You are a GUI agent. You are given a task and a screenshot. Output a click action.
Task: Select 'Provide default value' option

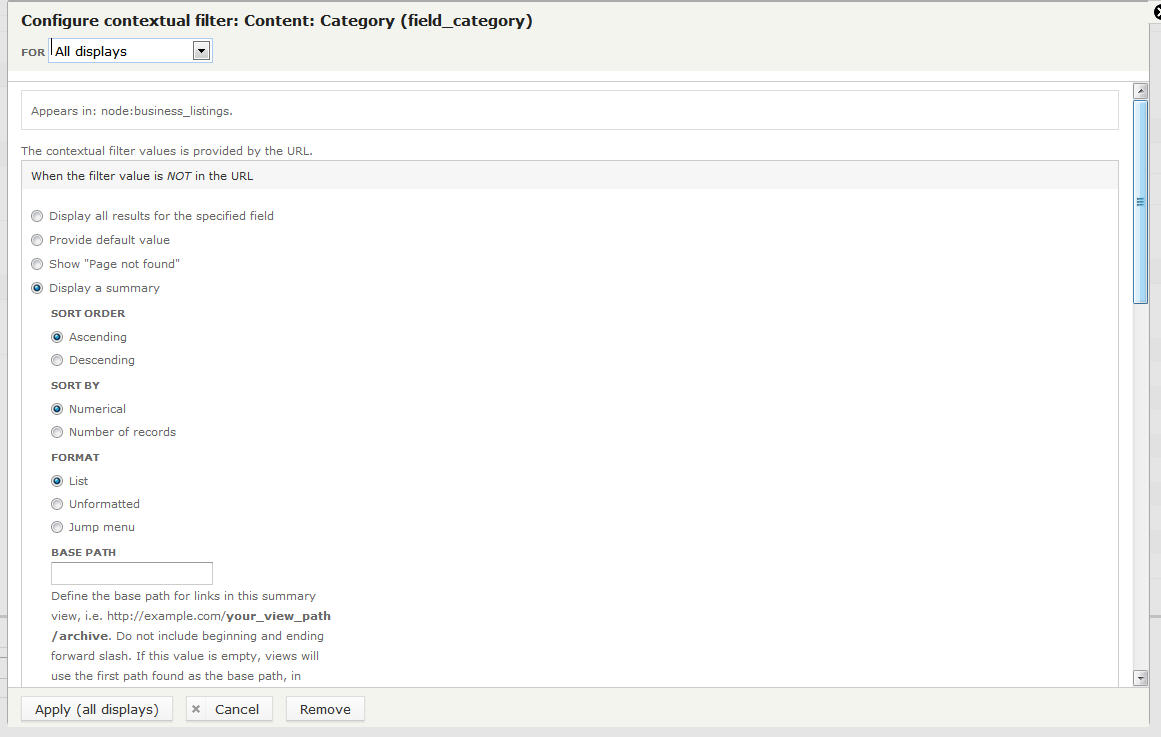(37, 240)
